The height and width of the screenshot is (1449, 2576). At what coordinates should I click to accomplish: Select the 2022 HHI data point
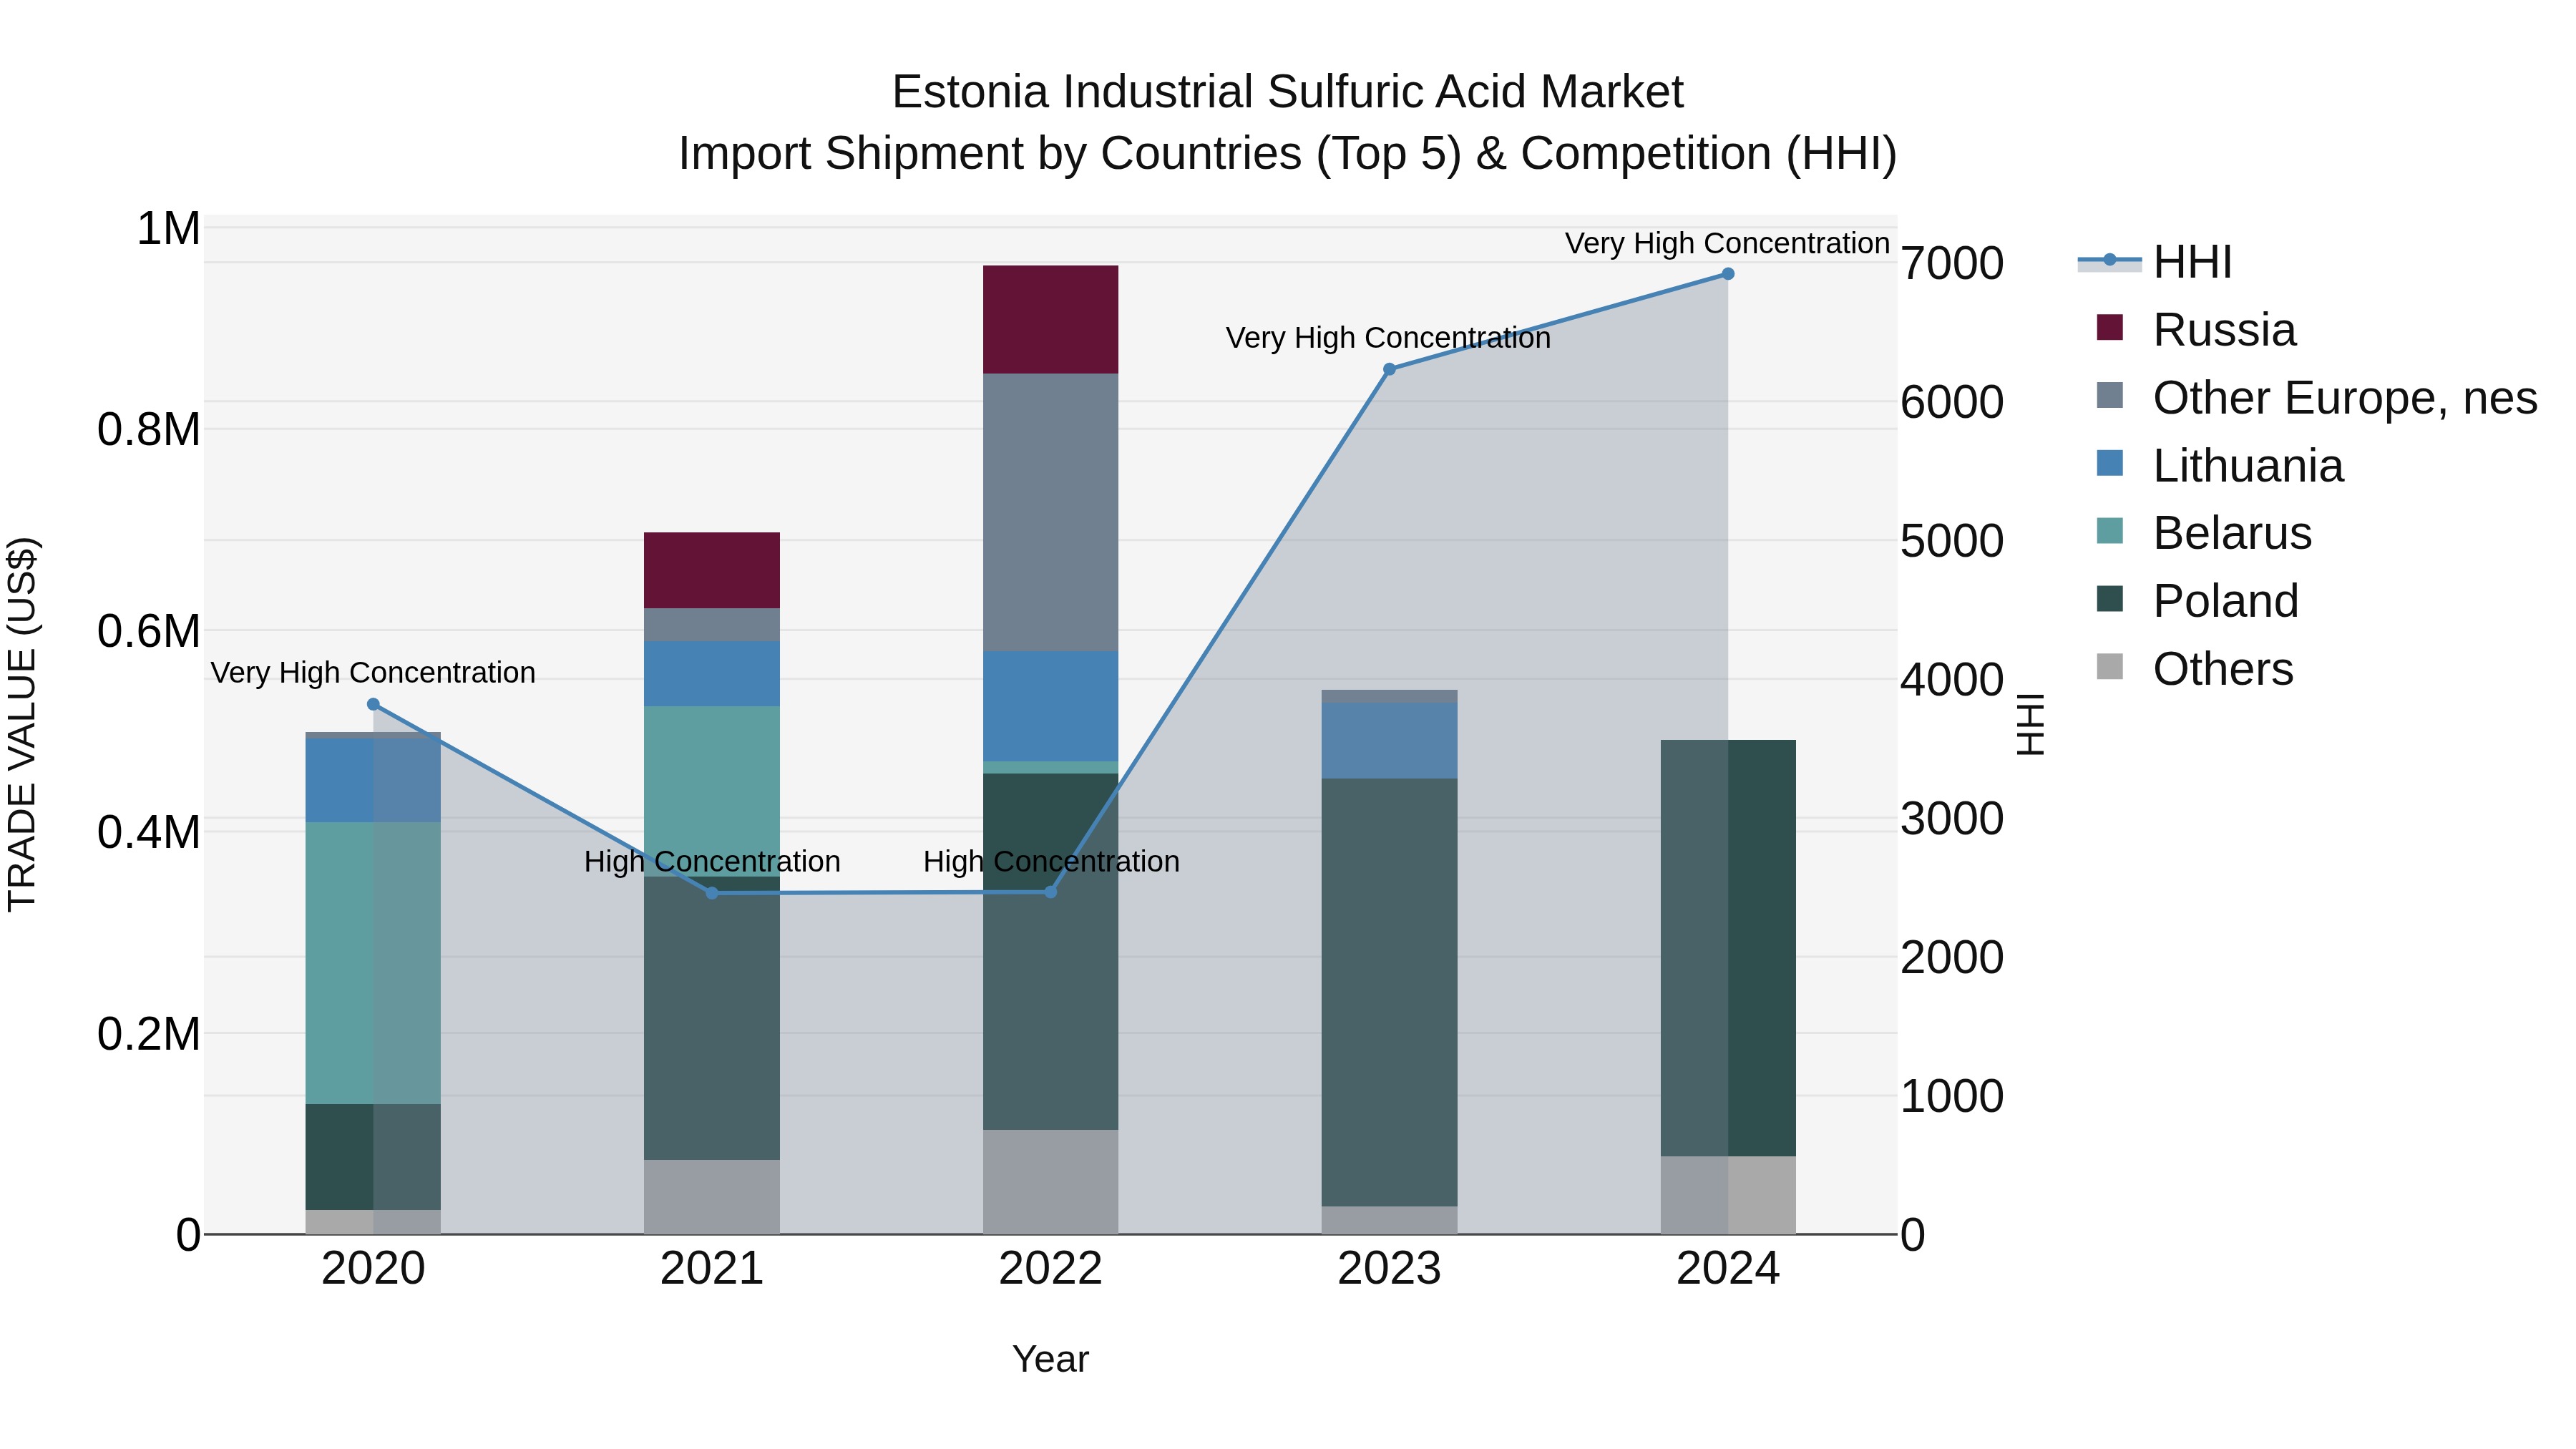1051,892
